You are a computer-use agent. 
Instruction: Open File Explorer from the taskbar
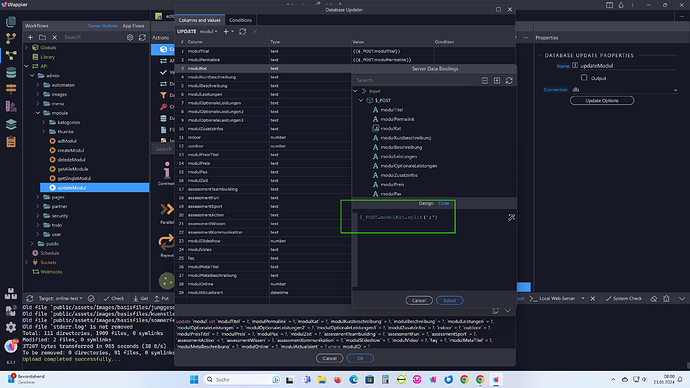(322, 380)
